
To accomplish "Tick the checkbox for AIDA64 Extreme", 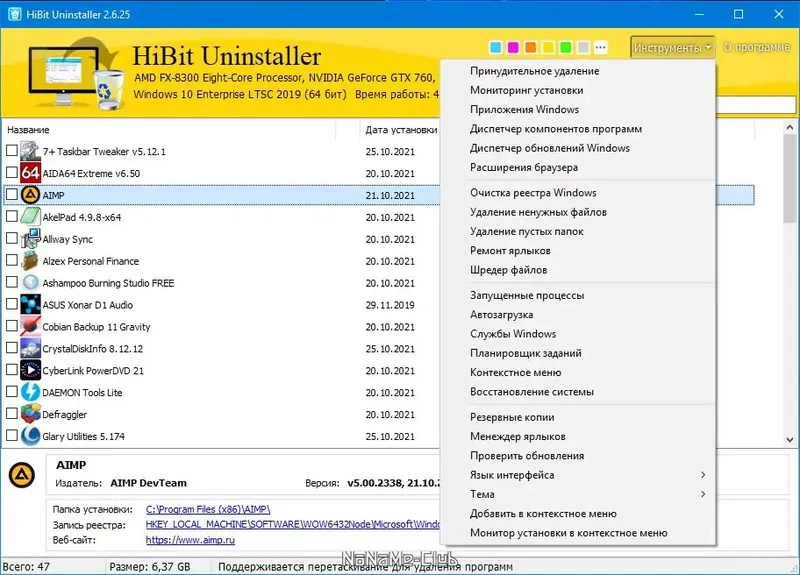I will tap(12, 172).
